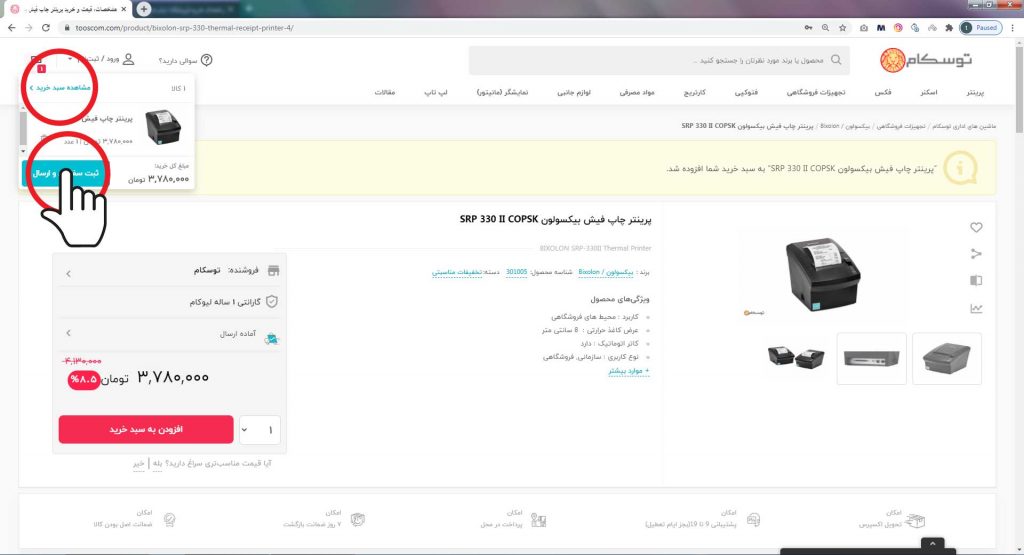The width and height of the screenshot is (1024, 555).
Task: Click the question mark help icon
Action: pos(206,60)
